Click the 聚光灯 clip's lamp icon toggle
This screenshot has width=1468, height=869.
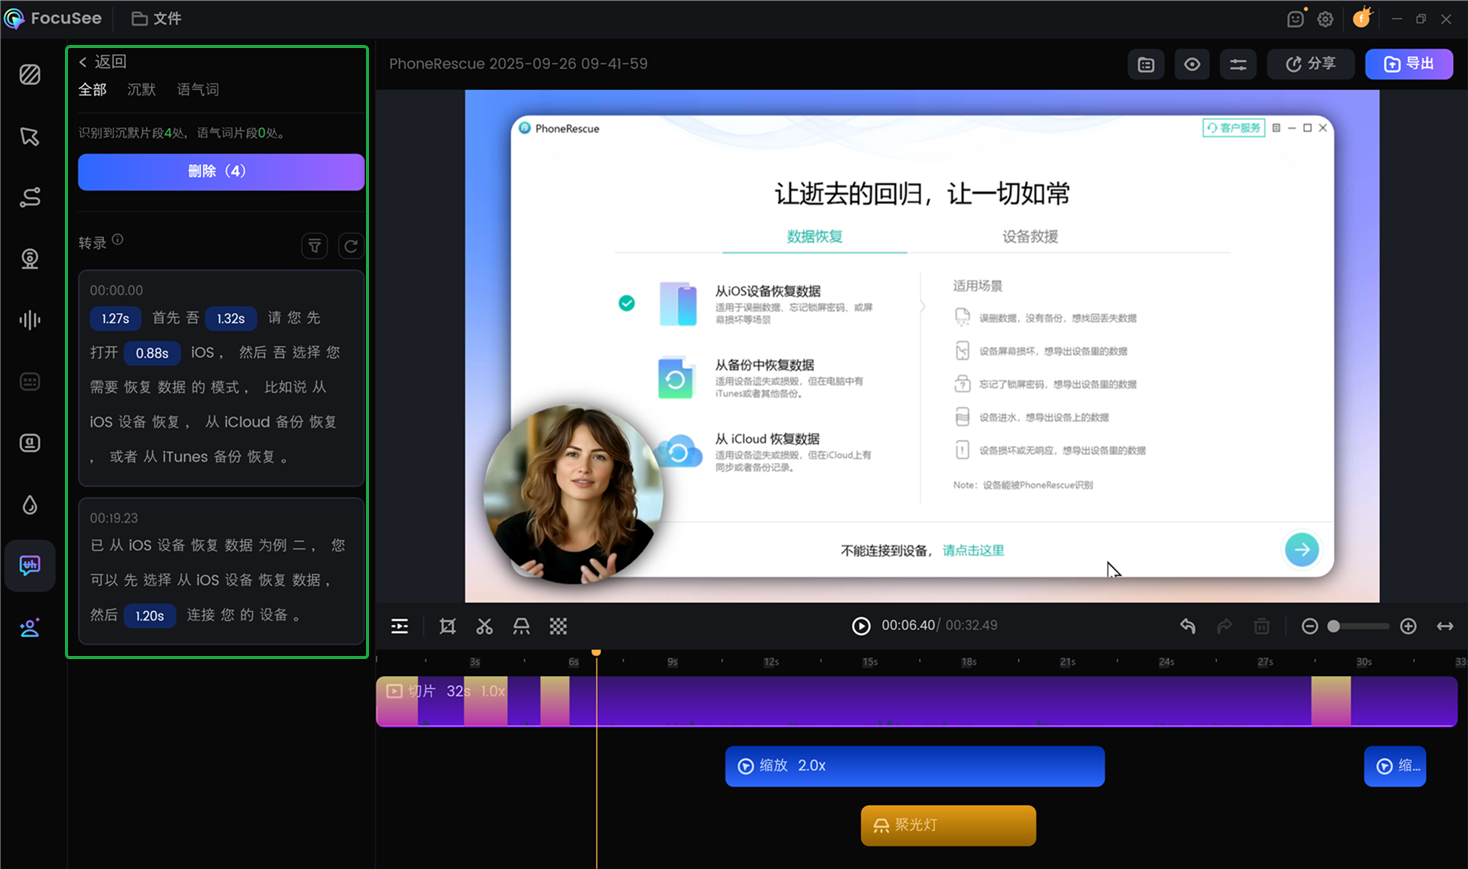click(880, 826)
